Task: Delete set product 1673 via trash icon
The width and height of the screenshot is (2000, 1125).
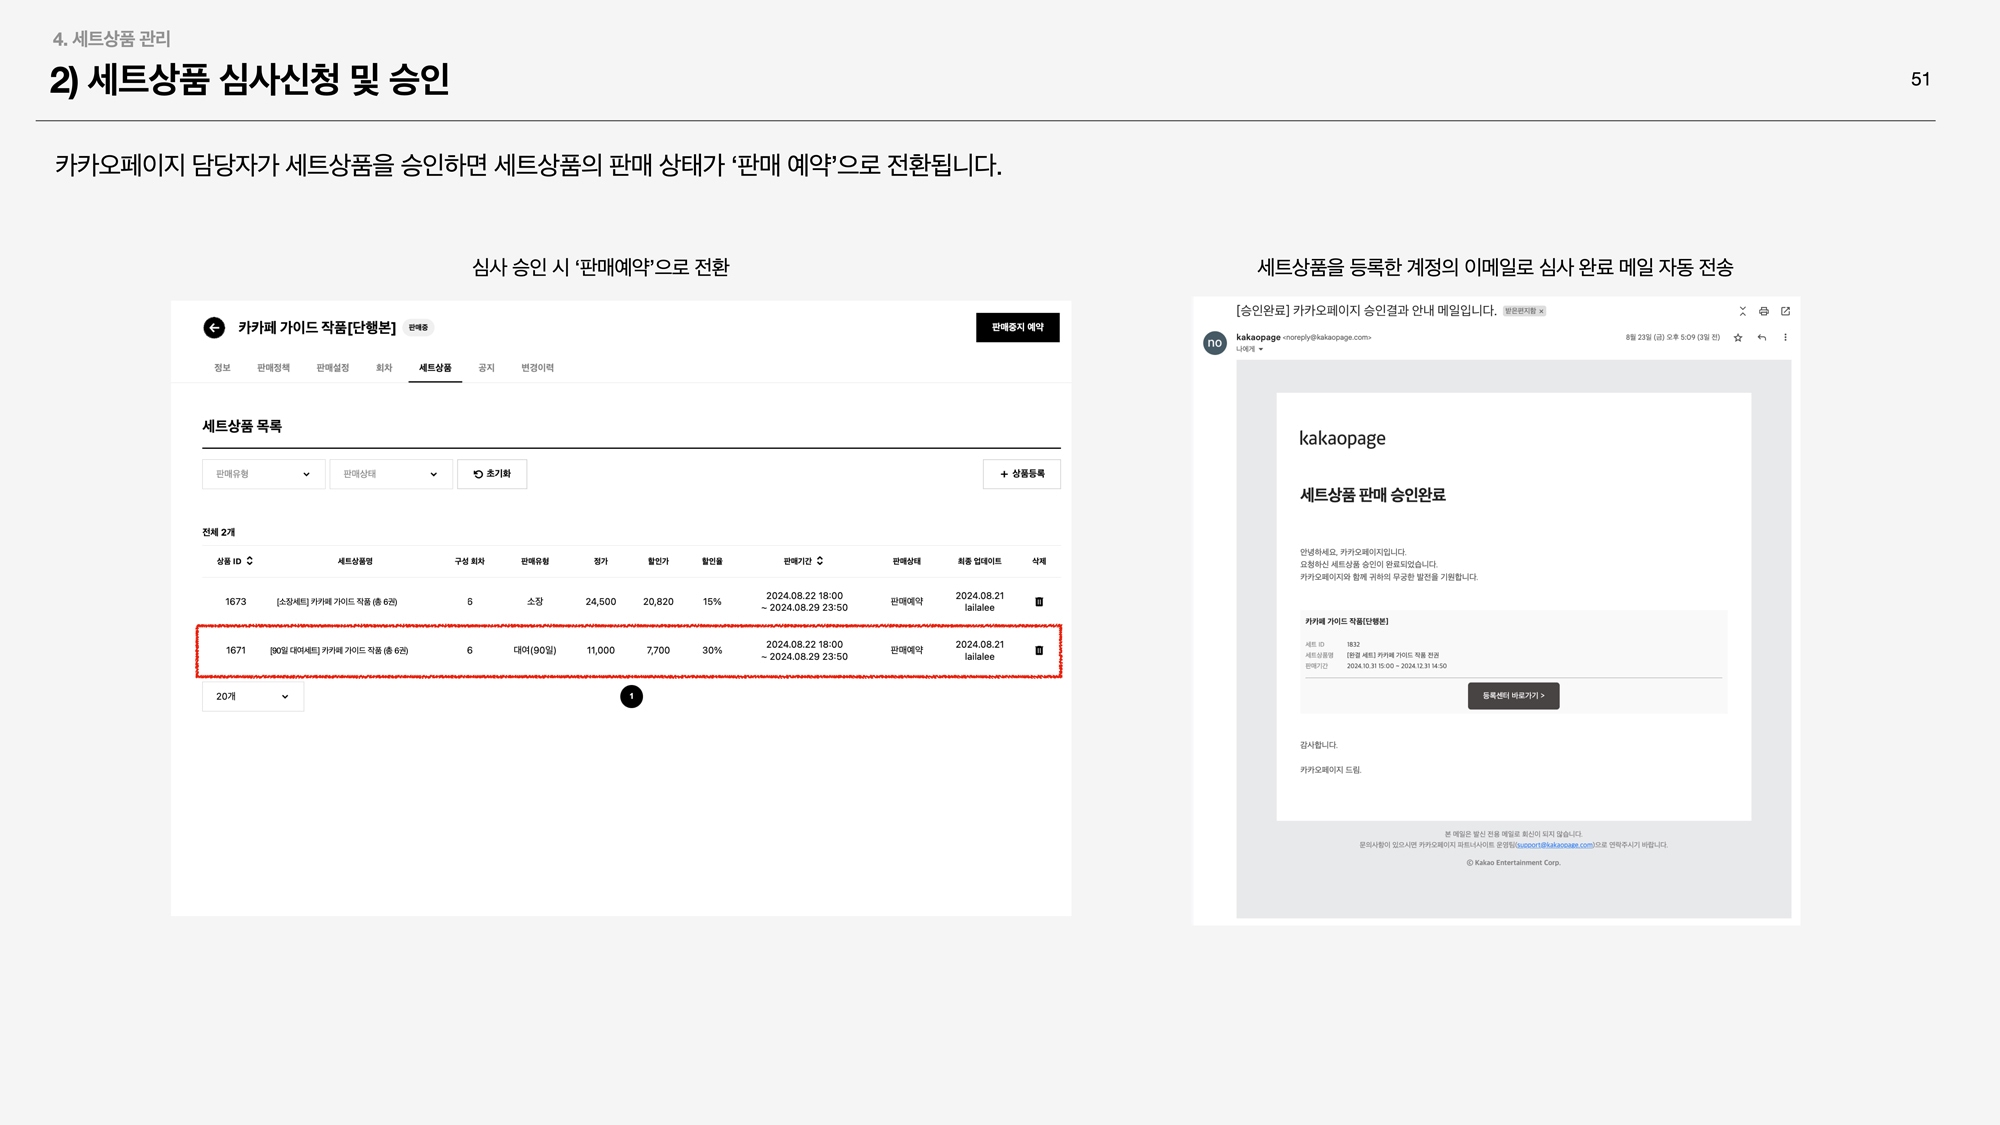Action: click(1039, 602)
